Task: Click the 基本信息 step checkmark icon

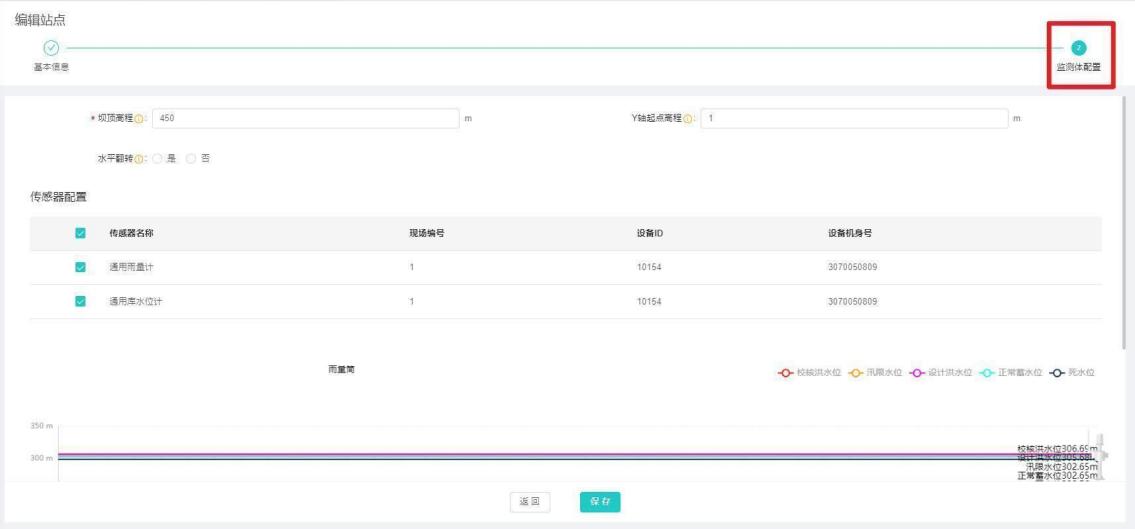Action: (51, 47)
